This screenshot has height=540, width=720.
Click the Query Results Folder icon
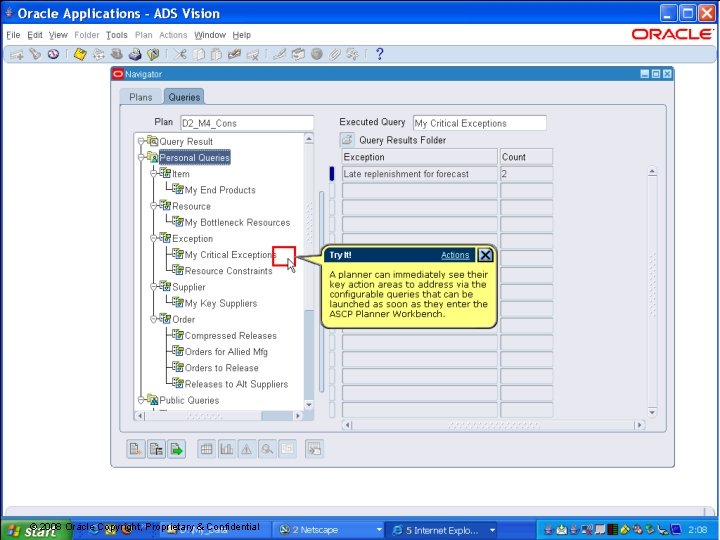coord(347,140)
